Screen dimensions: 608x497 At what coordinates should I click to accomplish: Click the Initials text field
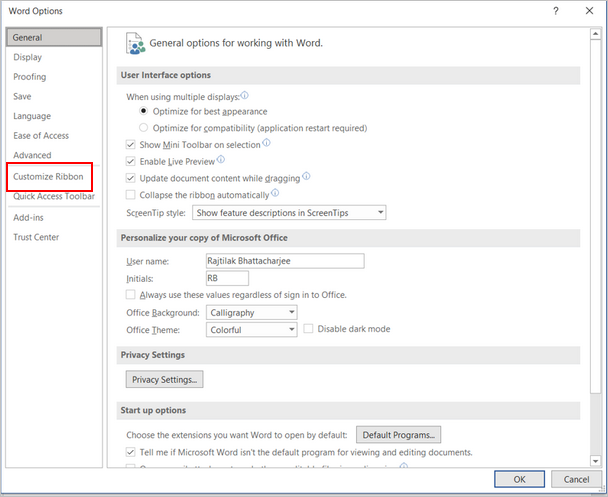pos(227,278)
